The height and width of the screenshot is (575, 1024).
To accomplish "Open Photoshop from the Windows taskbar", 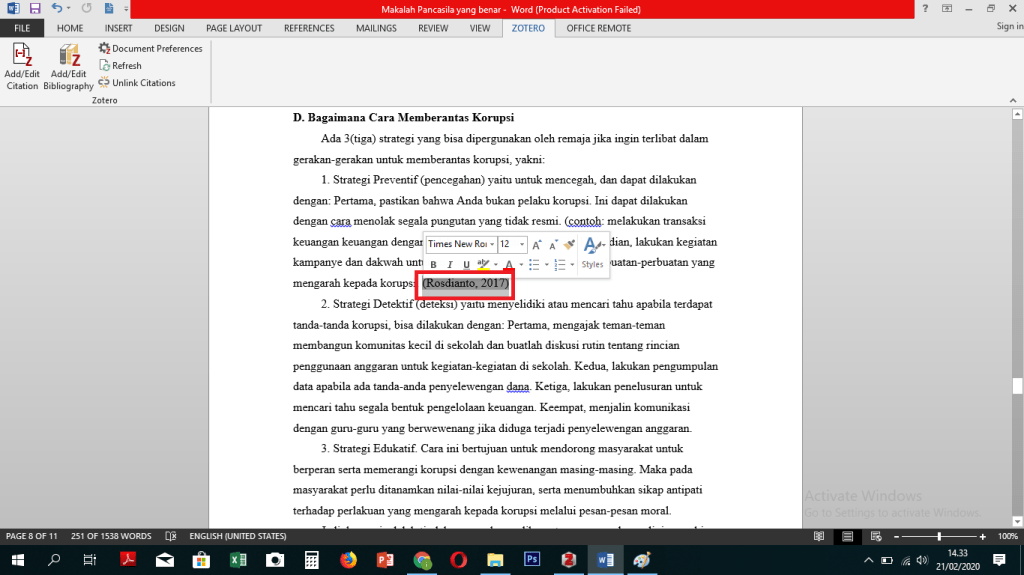I will pos(532,560).
